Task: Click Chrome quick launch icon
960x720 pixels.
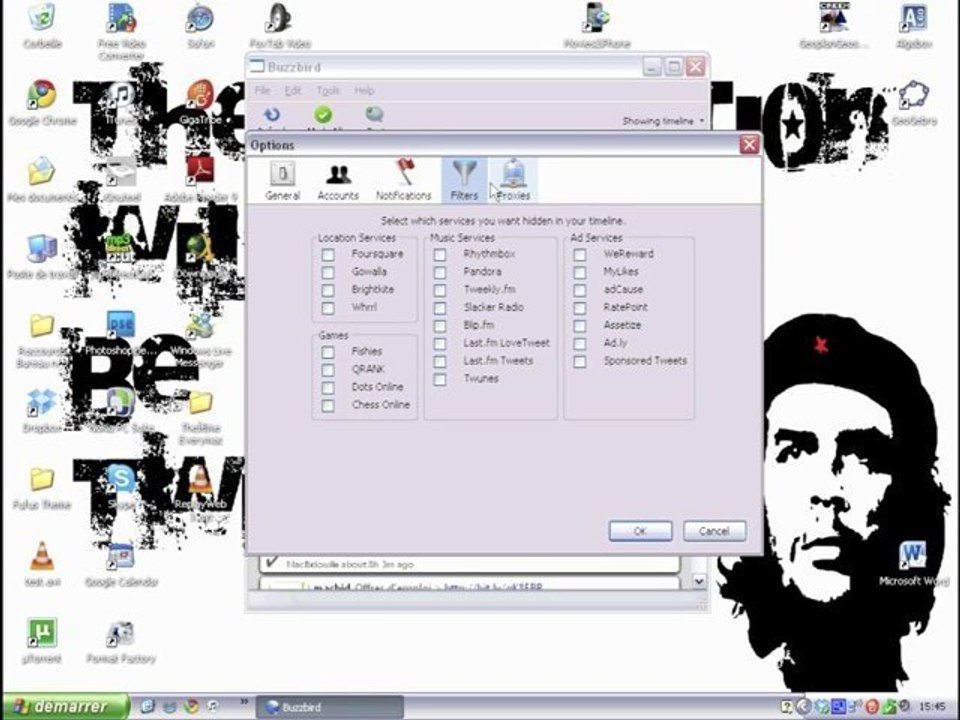Action: (191, 707)
